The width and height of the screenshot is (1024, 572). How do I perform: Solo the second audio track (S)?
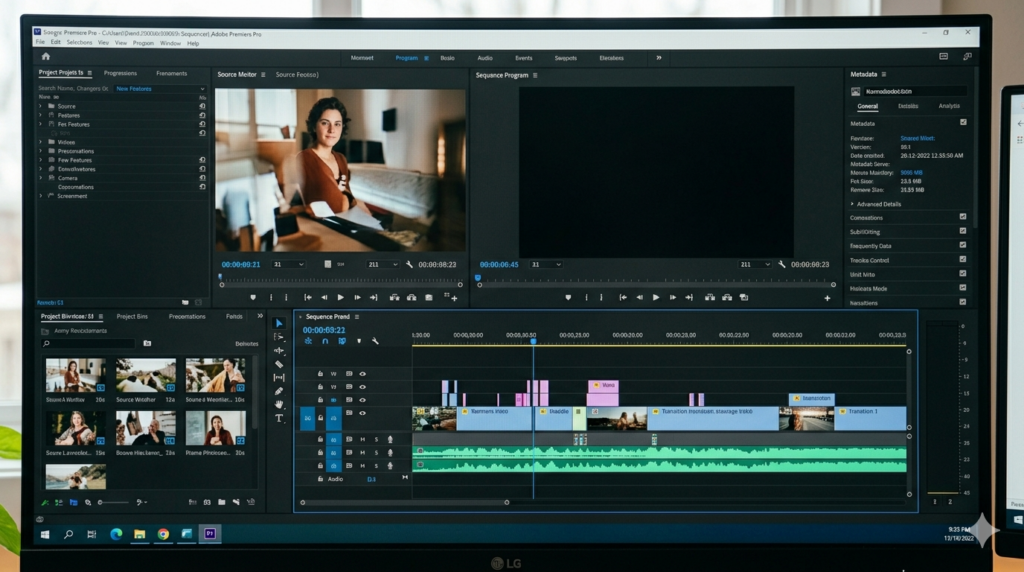[376, 453]
